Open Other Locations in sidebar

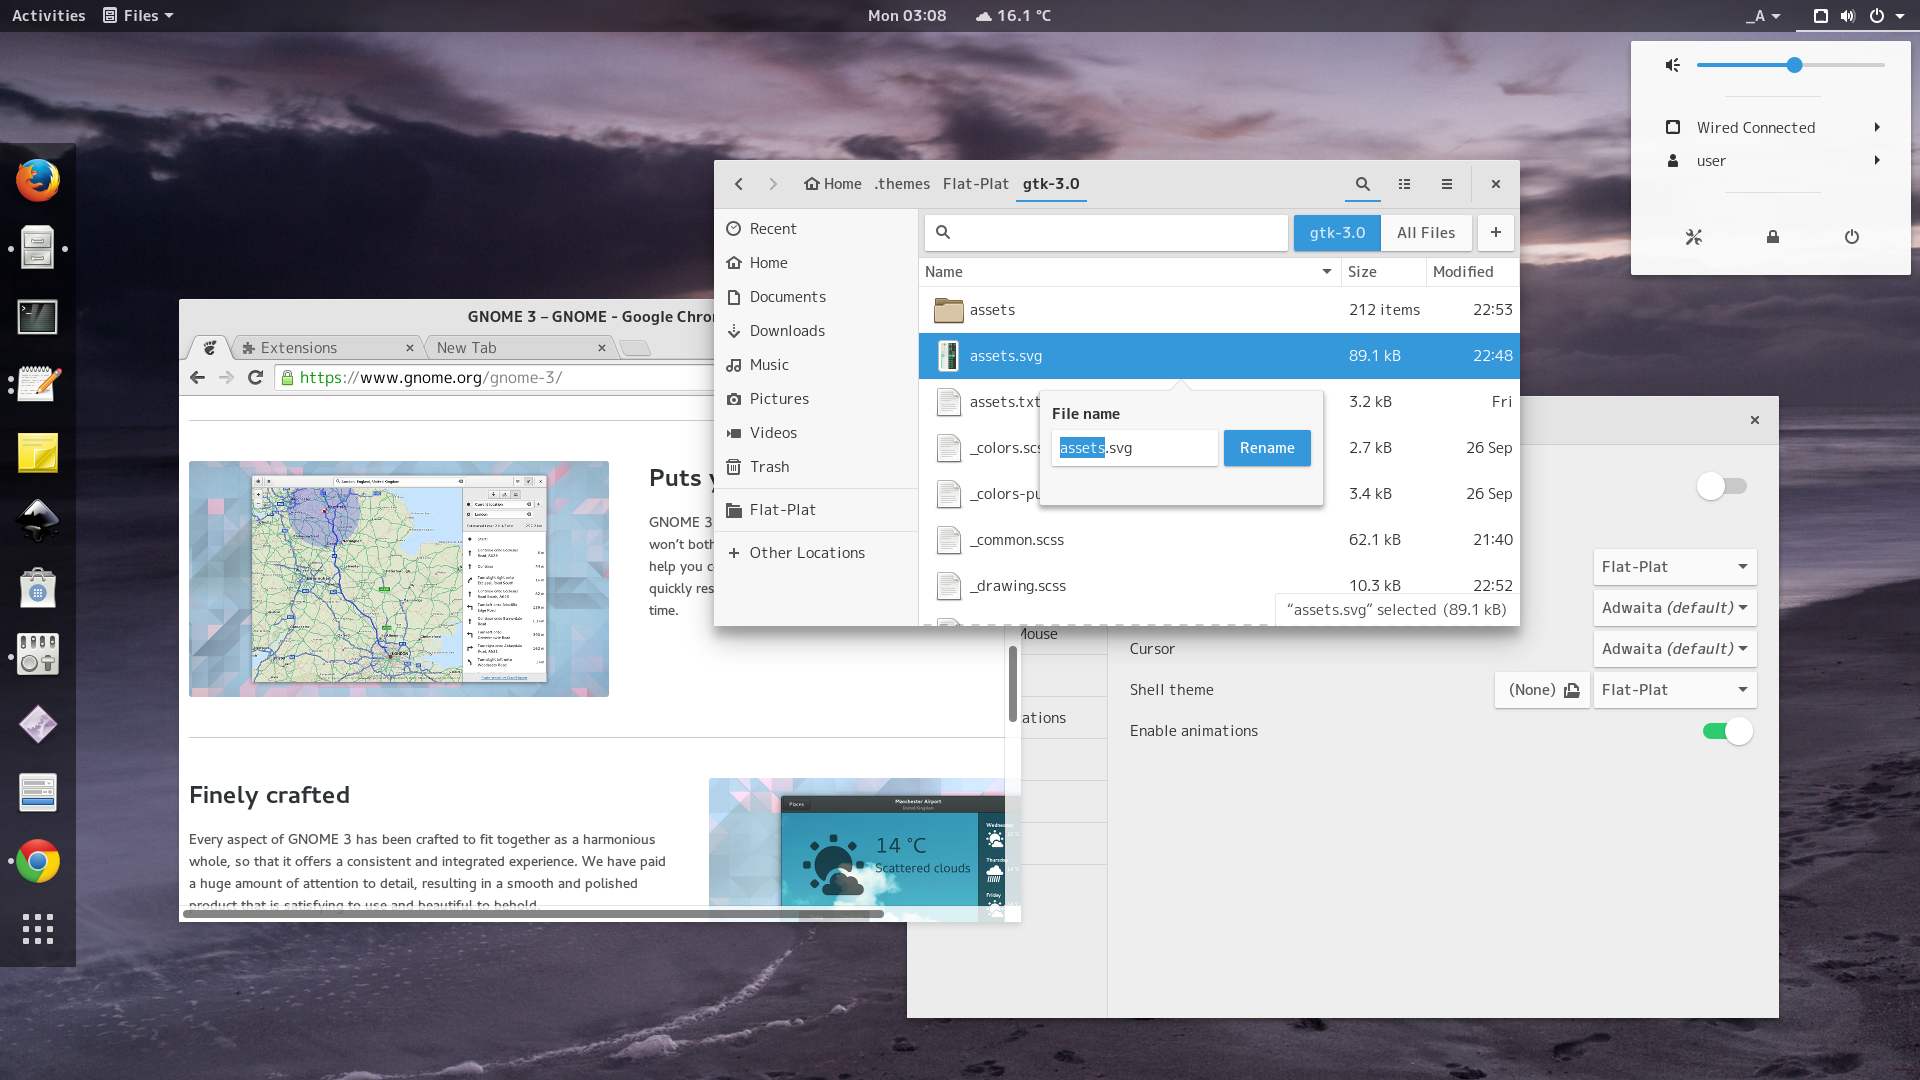[x=806, y=553]
